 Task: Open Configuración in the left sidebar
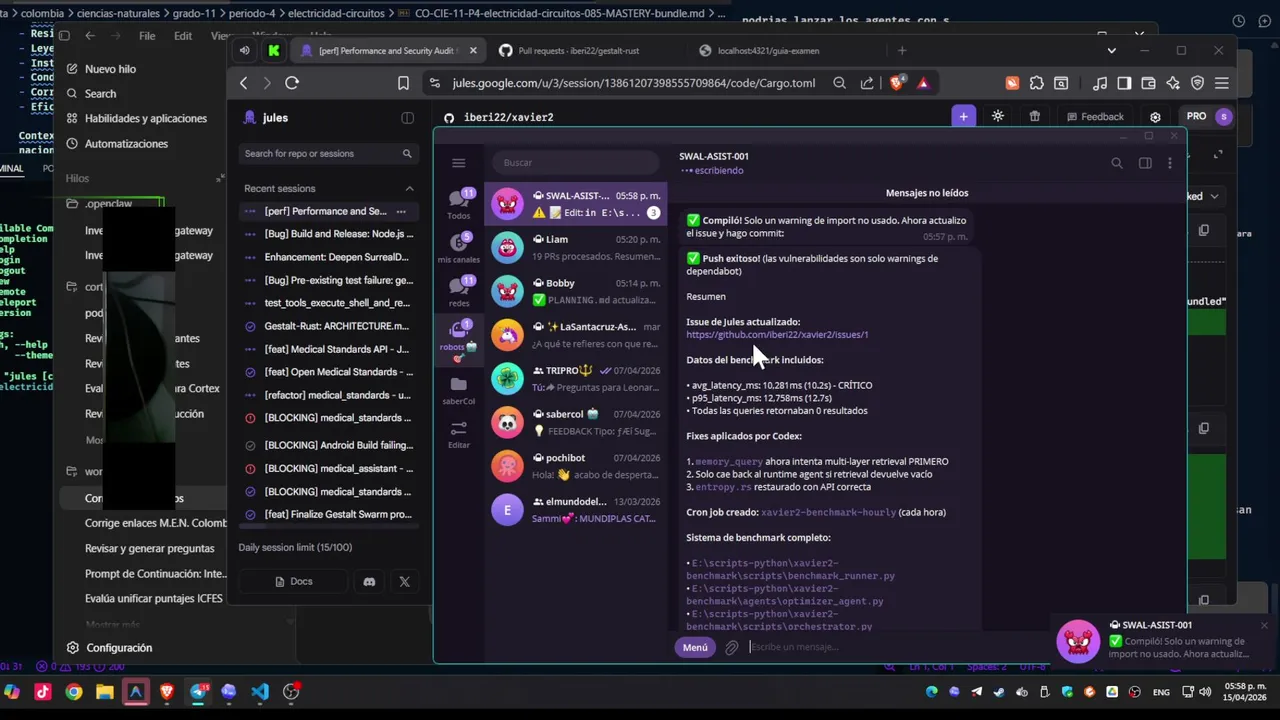click(118, 648)
